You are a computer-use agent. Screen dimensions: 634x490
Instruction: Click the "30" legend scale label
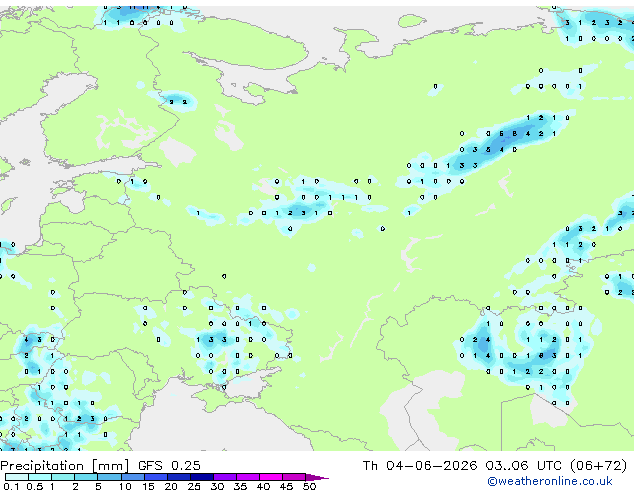(217, 486)
